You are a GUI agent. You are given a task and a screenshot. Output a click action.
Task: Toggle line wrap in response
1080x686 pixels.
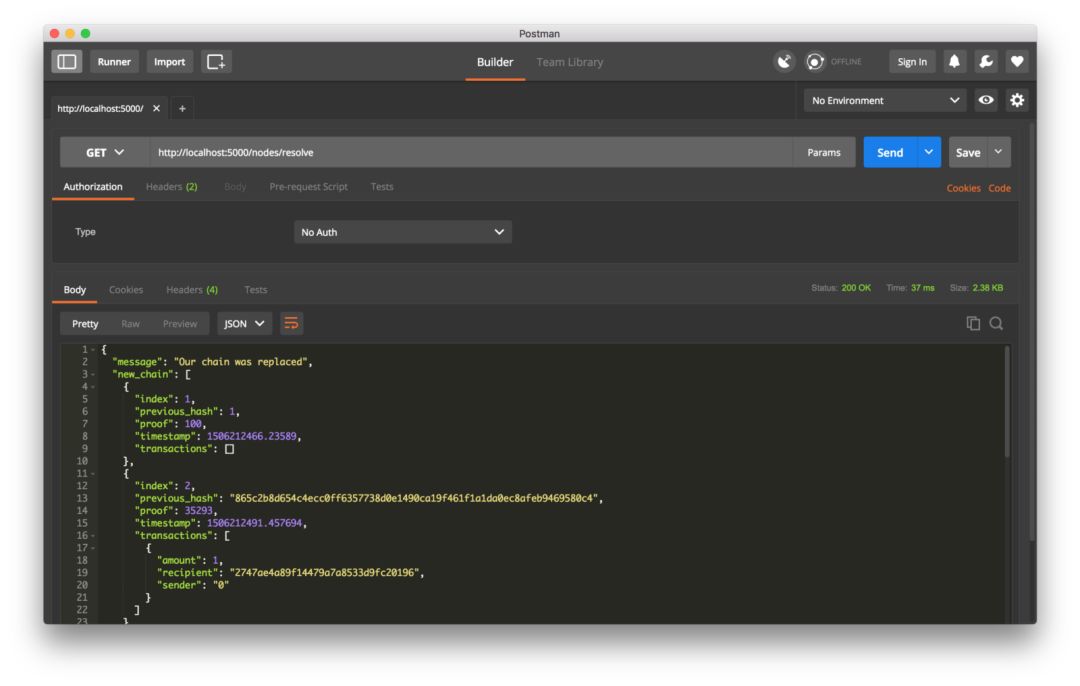(291, 323)
